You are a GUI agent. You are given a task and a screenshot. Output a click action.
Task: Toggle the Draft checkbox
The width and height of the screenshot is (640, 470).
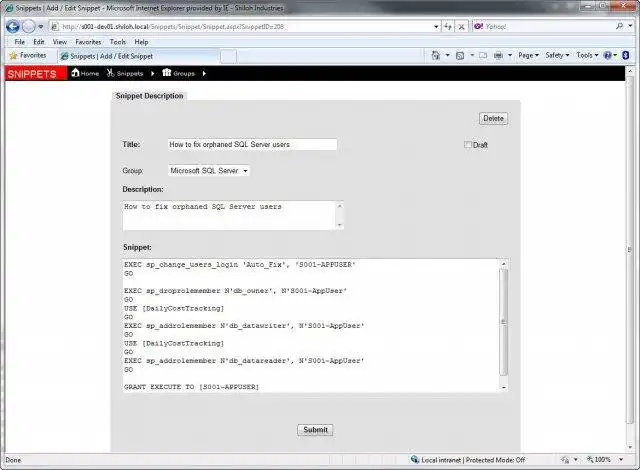tap(468, 144)
